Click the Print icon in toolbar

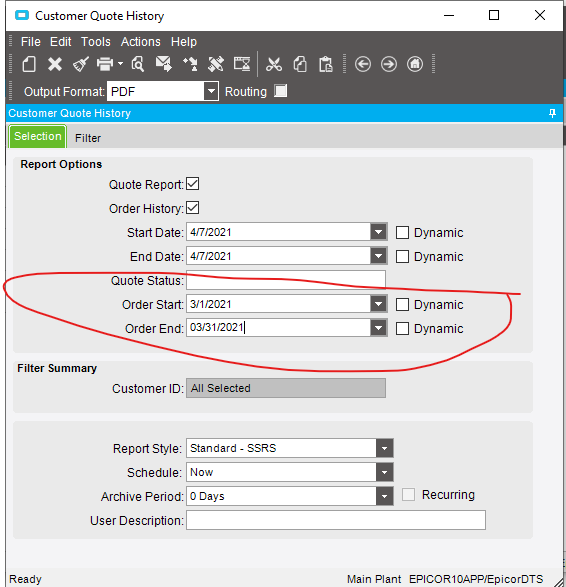[105, 64]
